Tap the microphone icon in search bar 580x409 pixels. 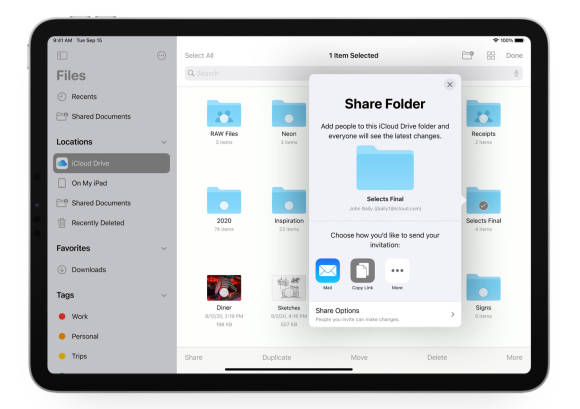click(516, 73)
